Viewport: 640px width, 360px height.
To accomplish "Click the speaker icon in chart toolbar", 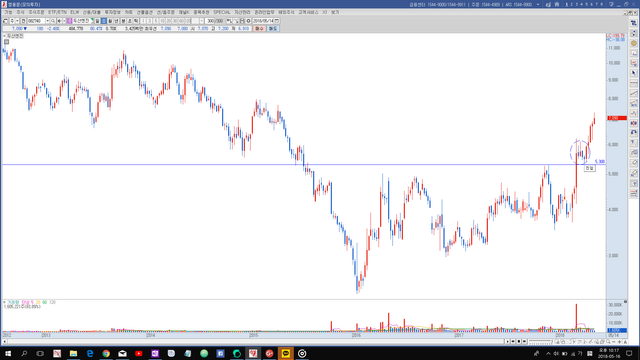I will pos(59,21).
